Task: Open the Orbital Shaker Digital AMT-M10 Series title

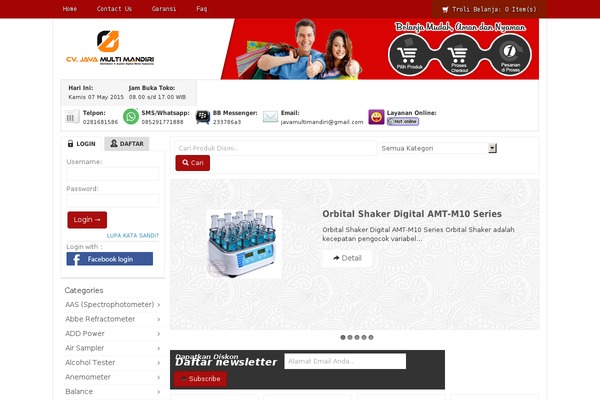Action: (412, 214)
